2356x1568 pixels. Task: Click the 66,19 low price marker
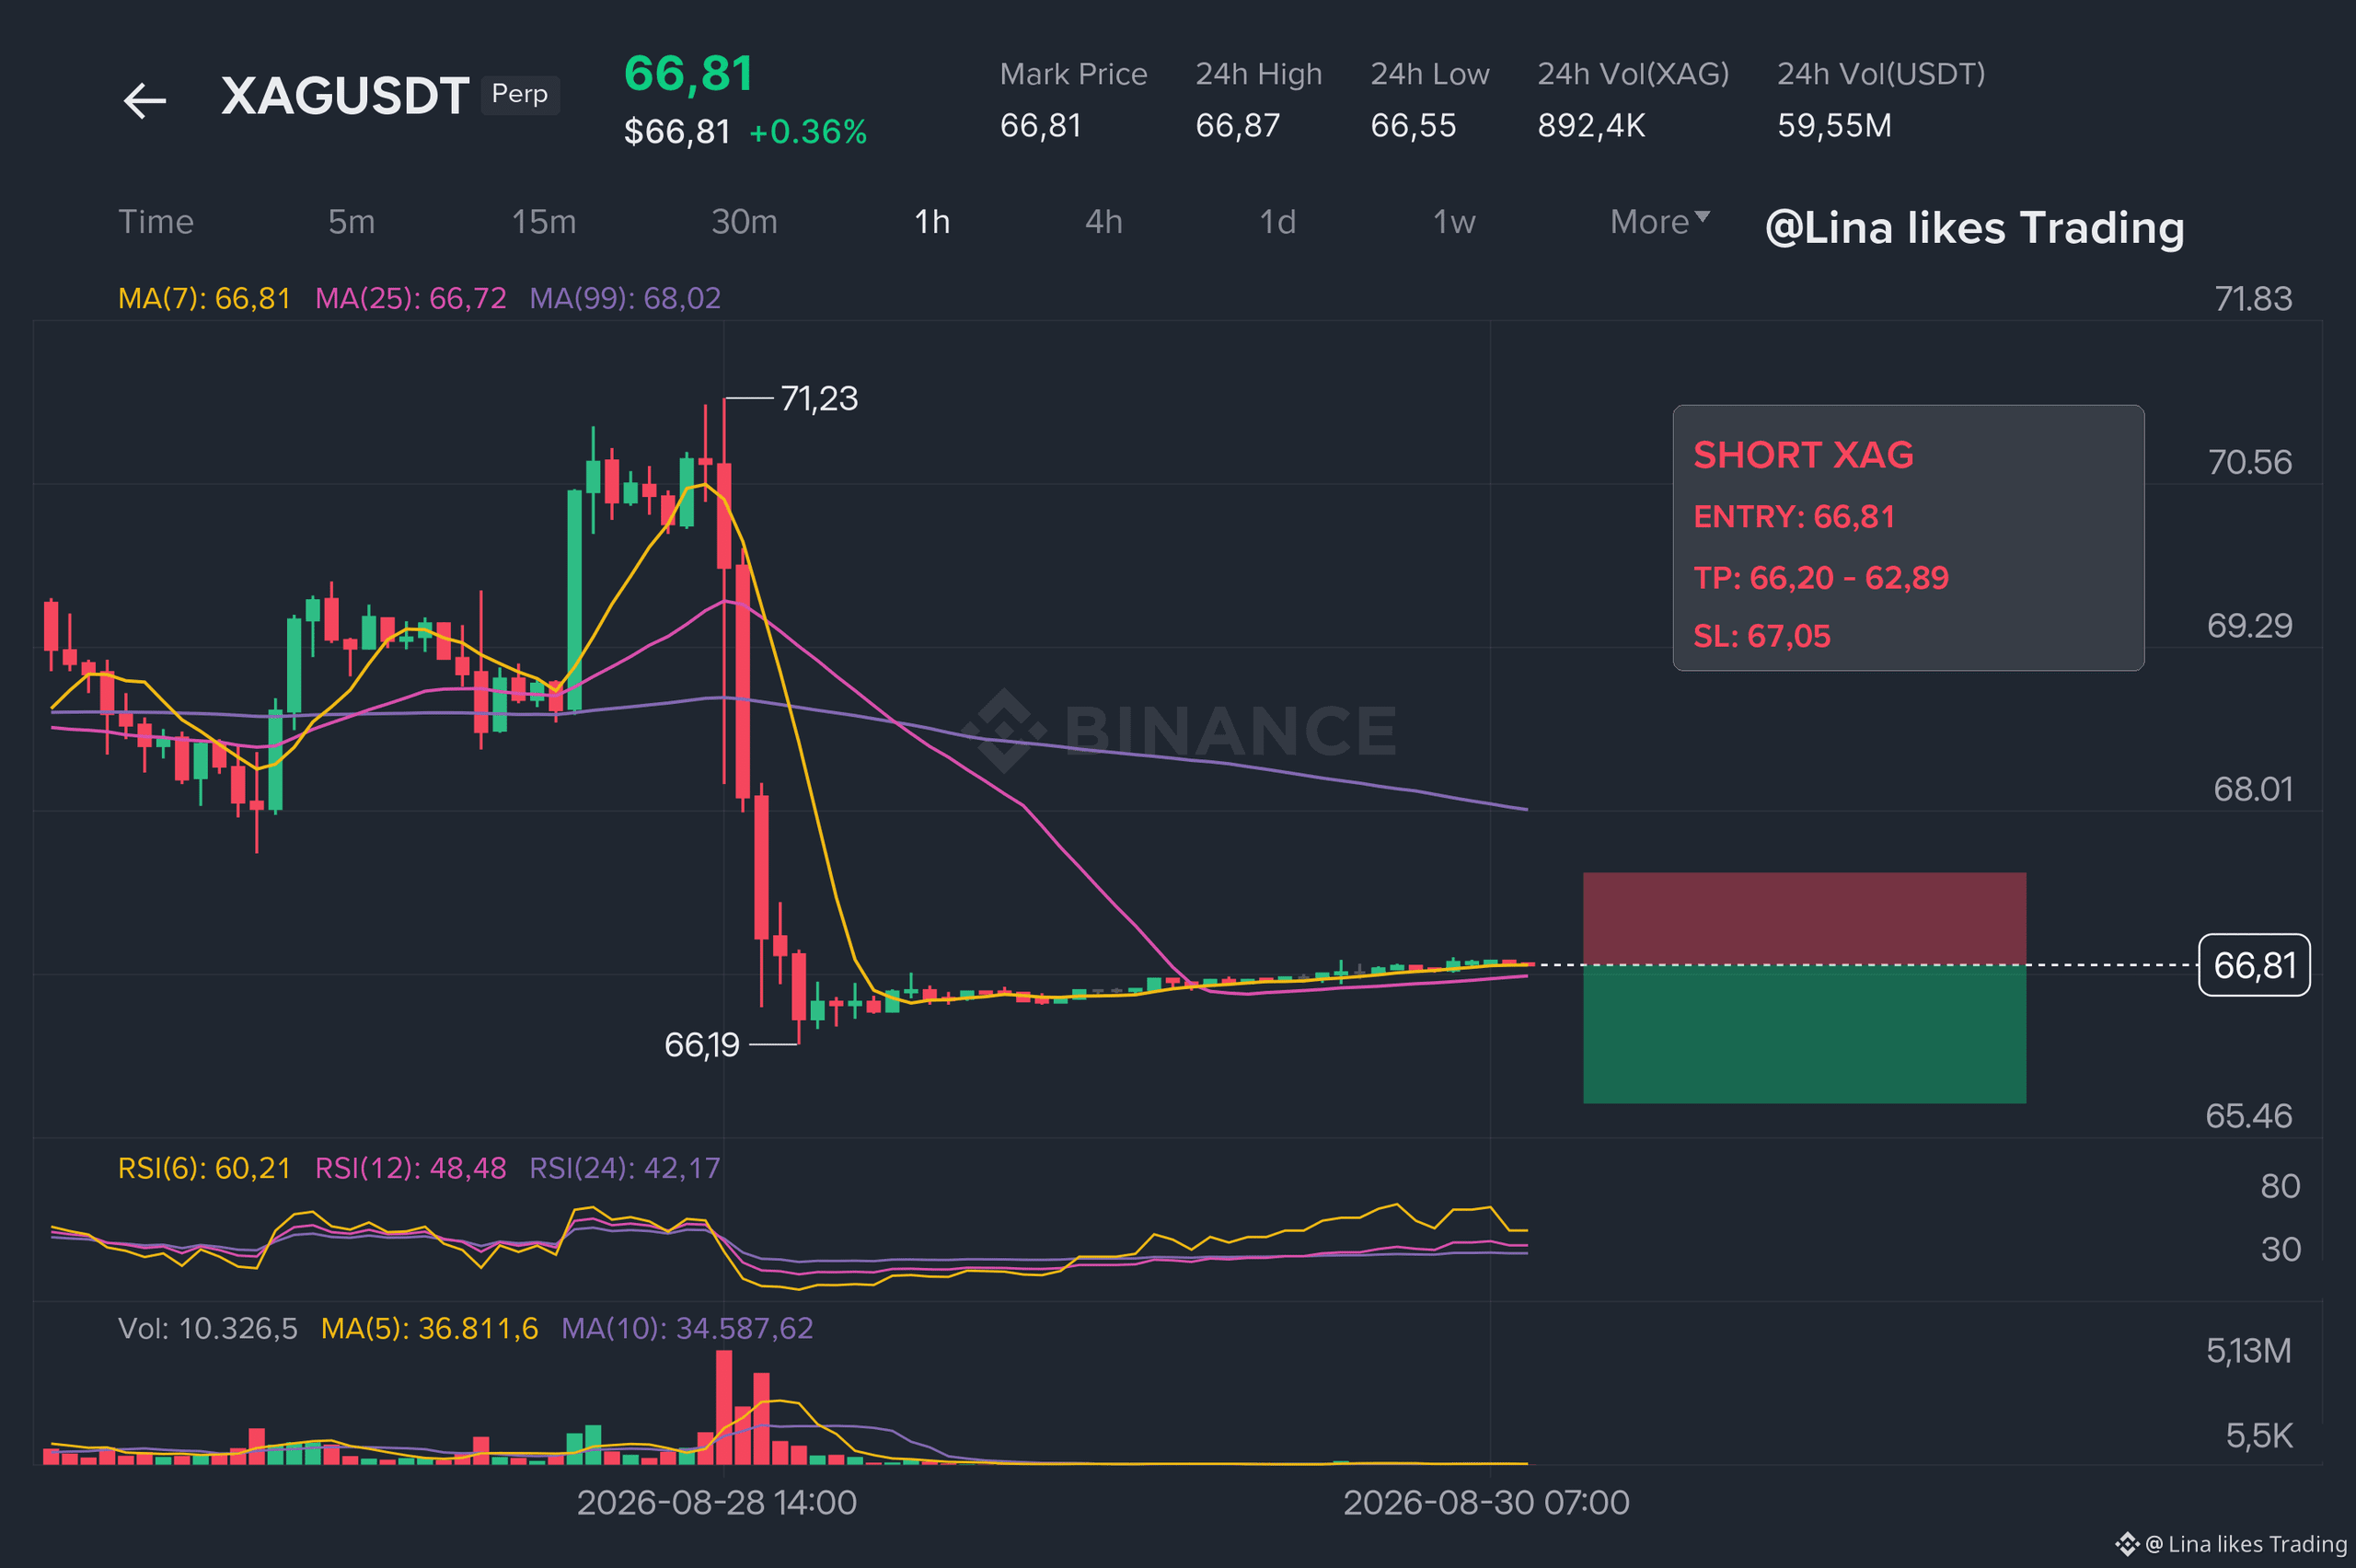702,1045
